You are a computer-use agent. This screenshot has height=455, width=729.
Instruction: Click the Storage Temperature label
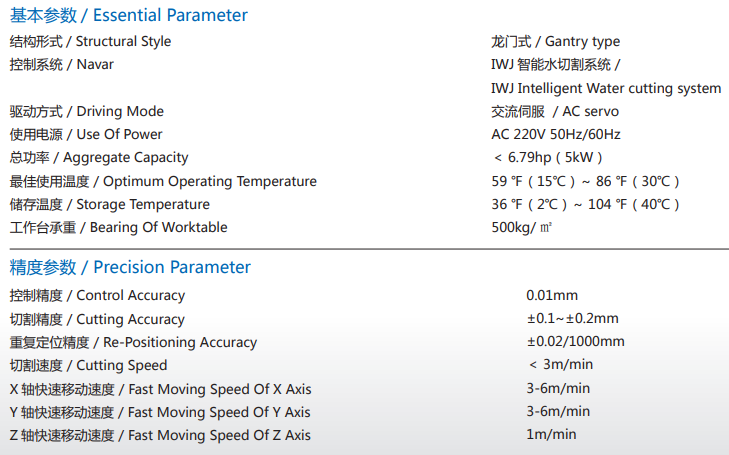[110, 204]
